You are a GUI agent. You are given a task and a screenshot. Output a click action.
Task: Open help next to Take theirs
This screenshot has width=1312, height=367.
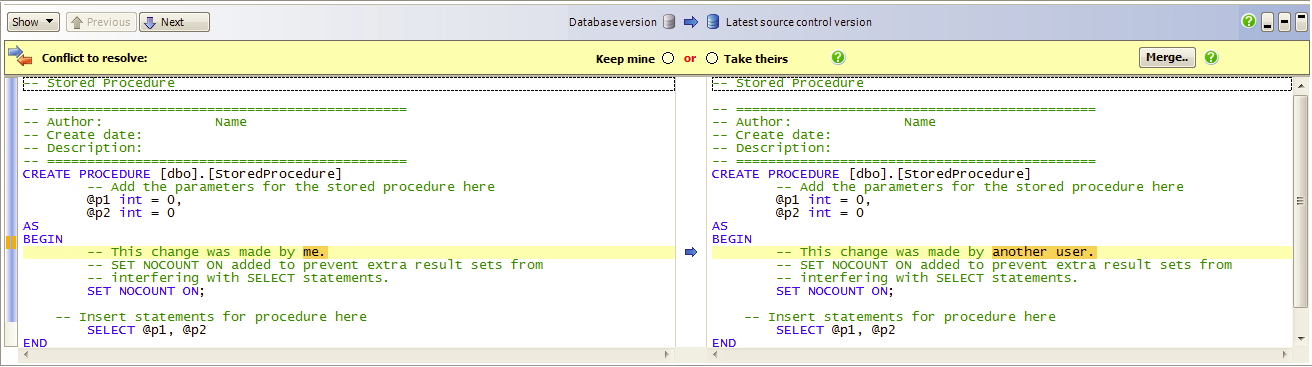click(838, 58)
